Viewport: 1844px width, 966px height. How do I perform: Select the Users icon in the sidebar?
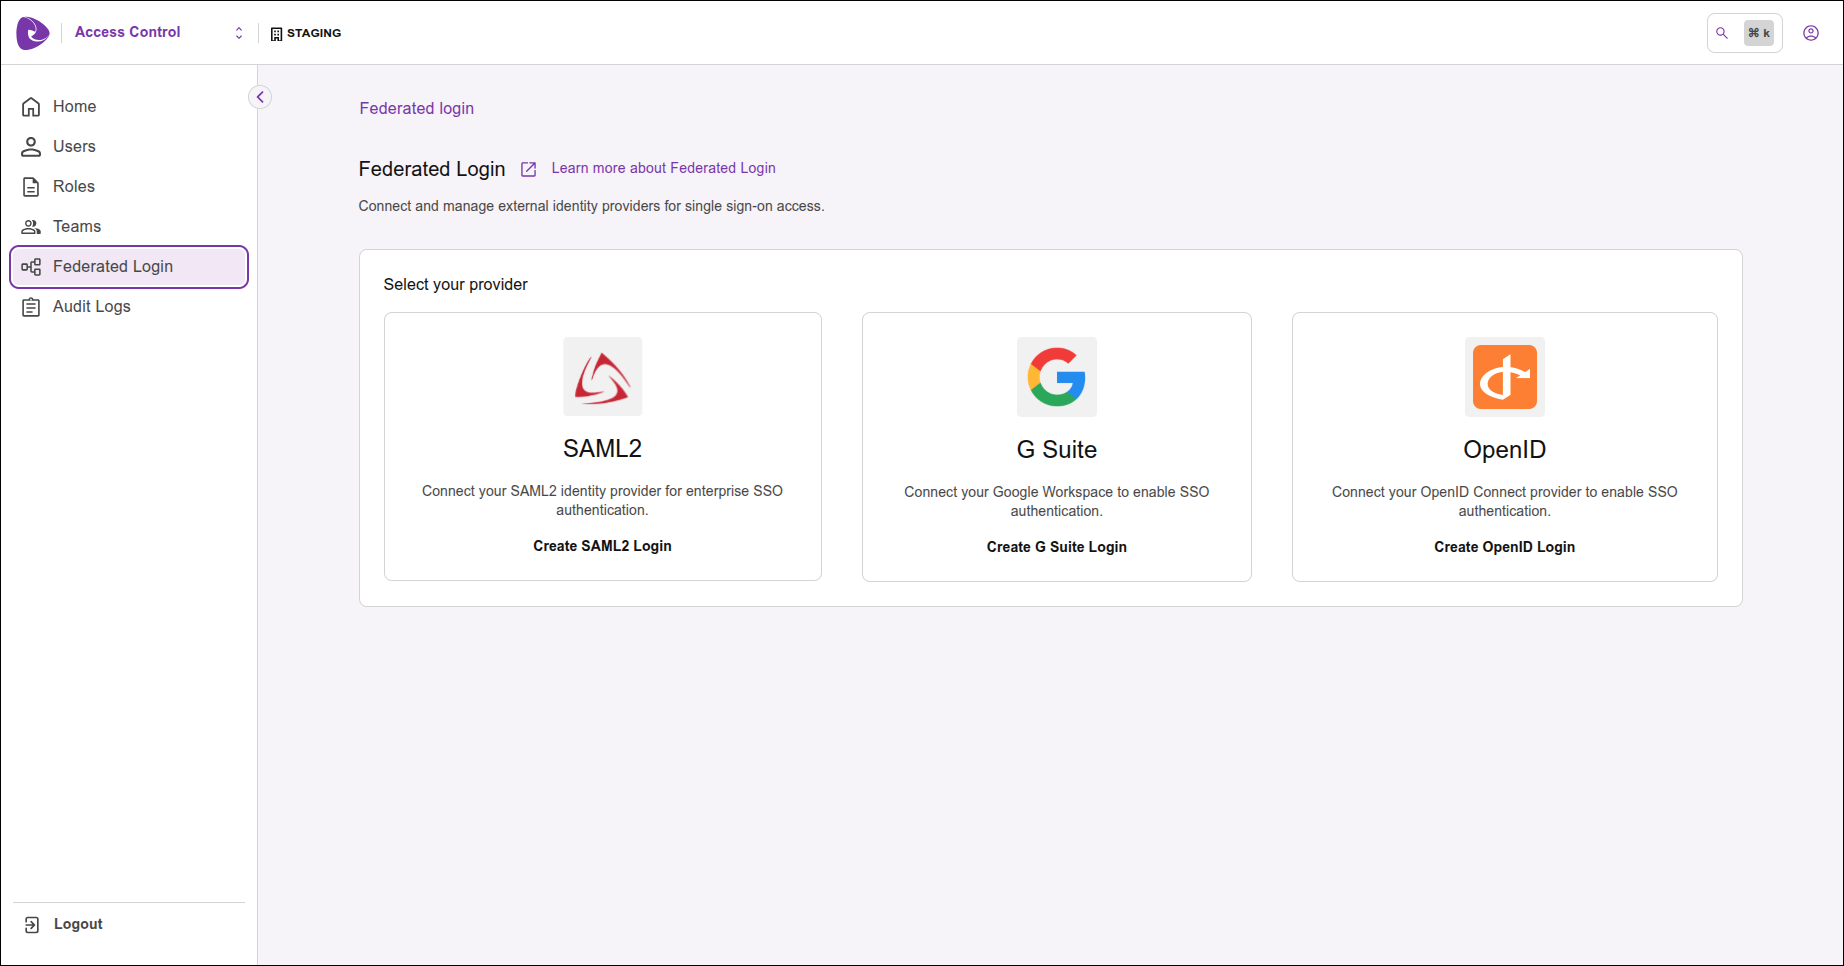31,146
